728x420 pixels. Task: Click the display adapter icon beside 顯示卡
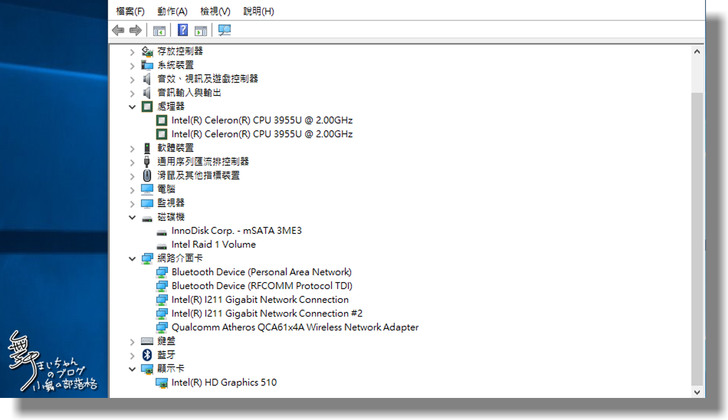147,369
